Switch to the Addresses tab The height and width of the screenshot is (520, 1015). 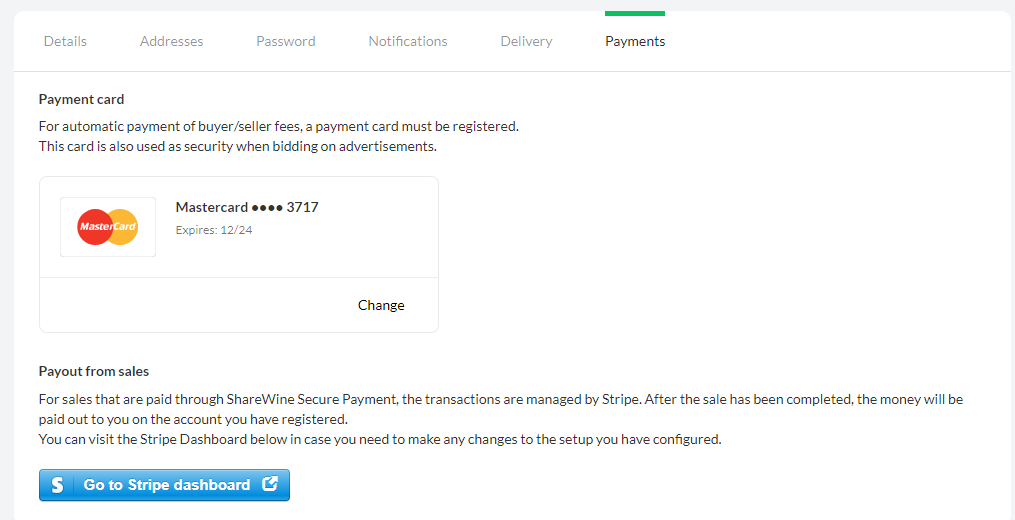click(x=172, y=41)
